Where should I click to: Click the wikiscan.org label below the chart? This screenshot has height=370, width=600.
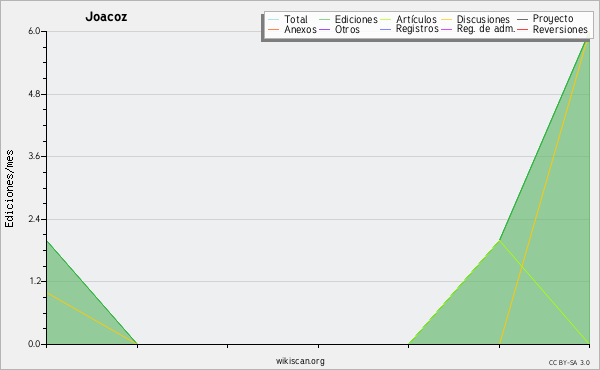300,361
